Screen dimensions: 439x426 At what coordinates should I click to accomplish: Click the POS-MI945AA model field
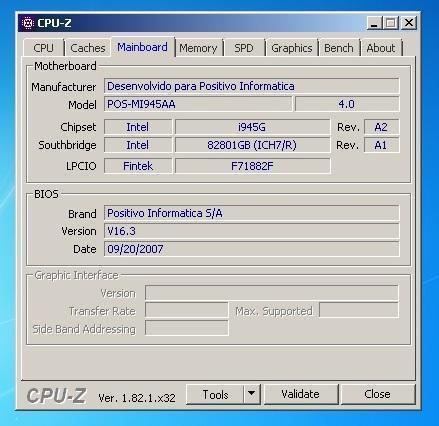[x=198, y=104]
